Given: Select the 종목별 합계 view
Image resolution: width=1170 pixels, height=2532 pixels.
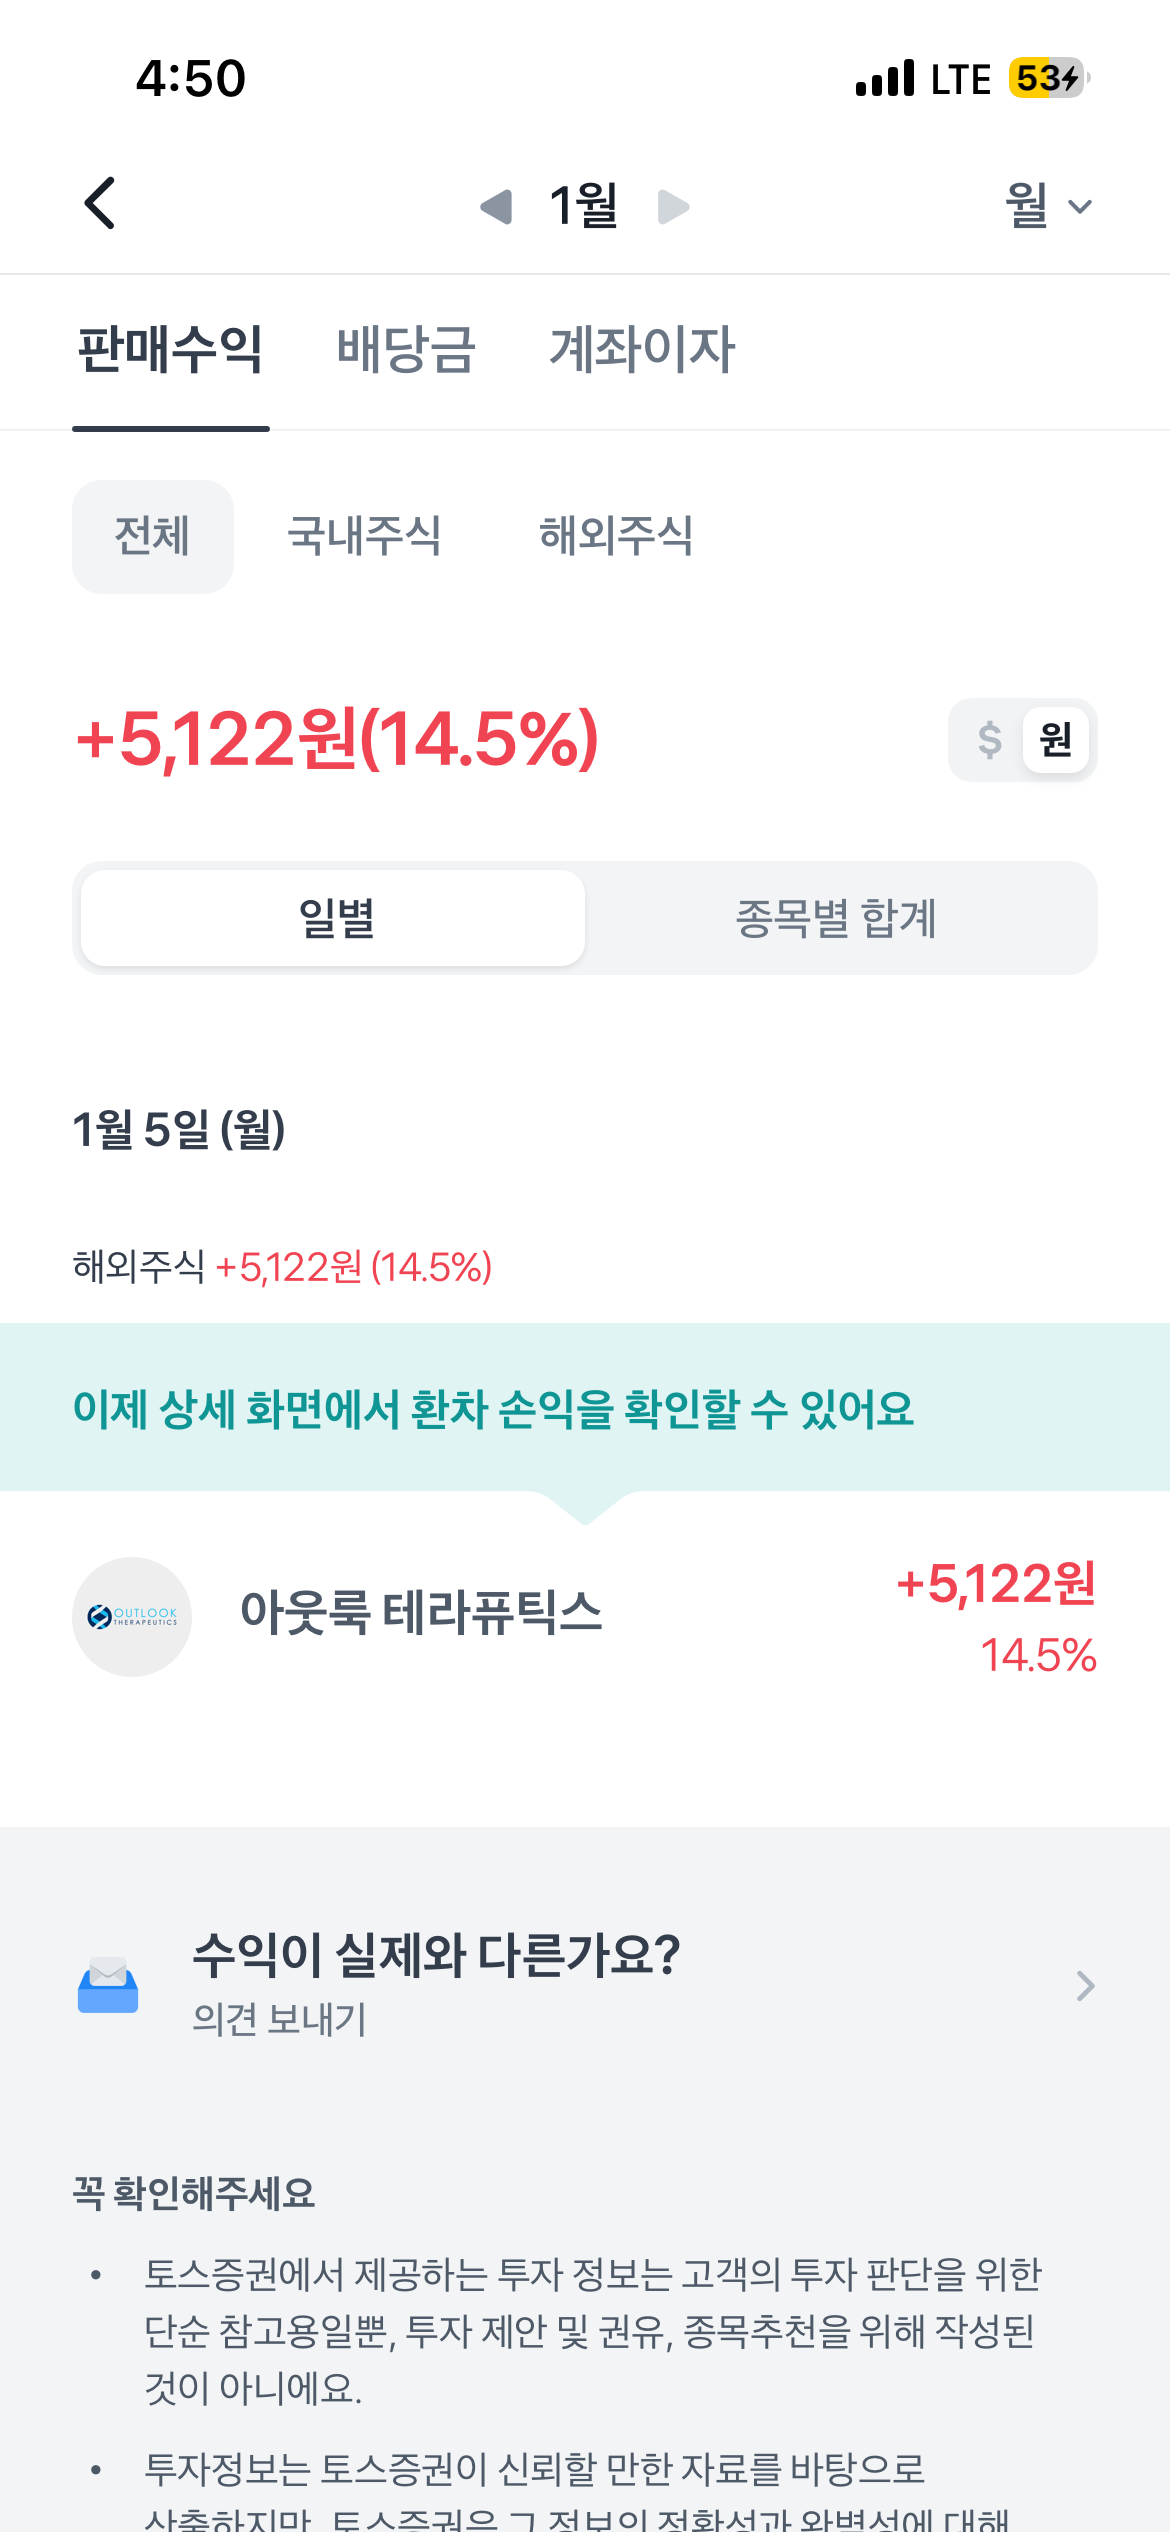Looking at the screenshot, I should click(x=836, y=918).
